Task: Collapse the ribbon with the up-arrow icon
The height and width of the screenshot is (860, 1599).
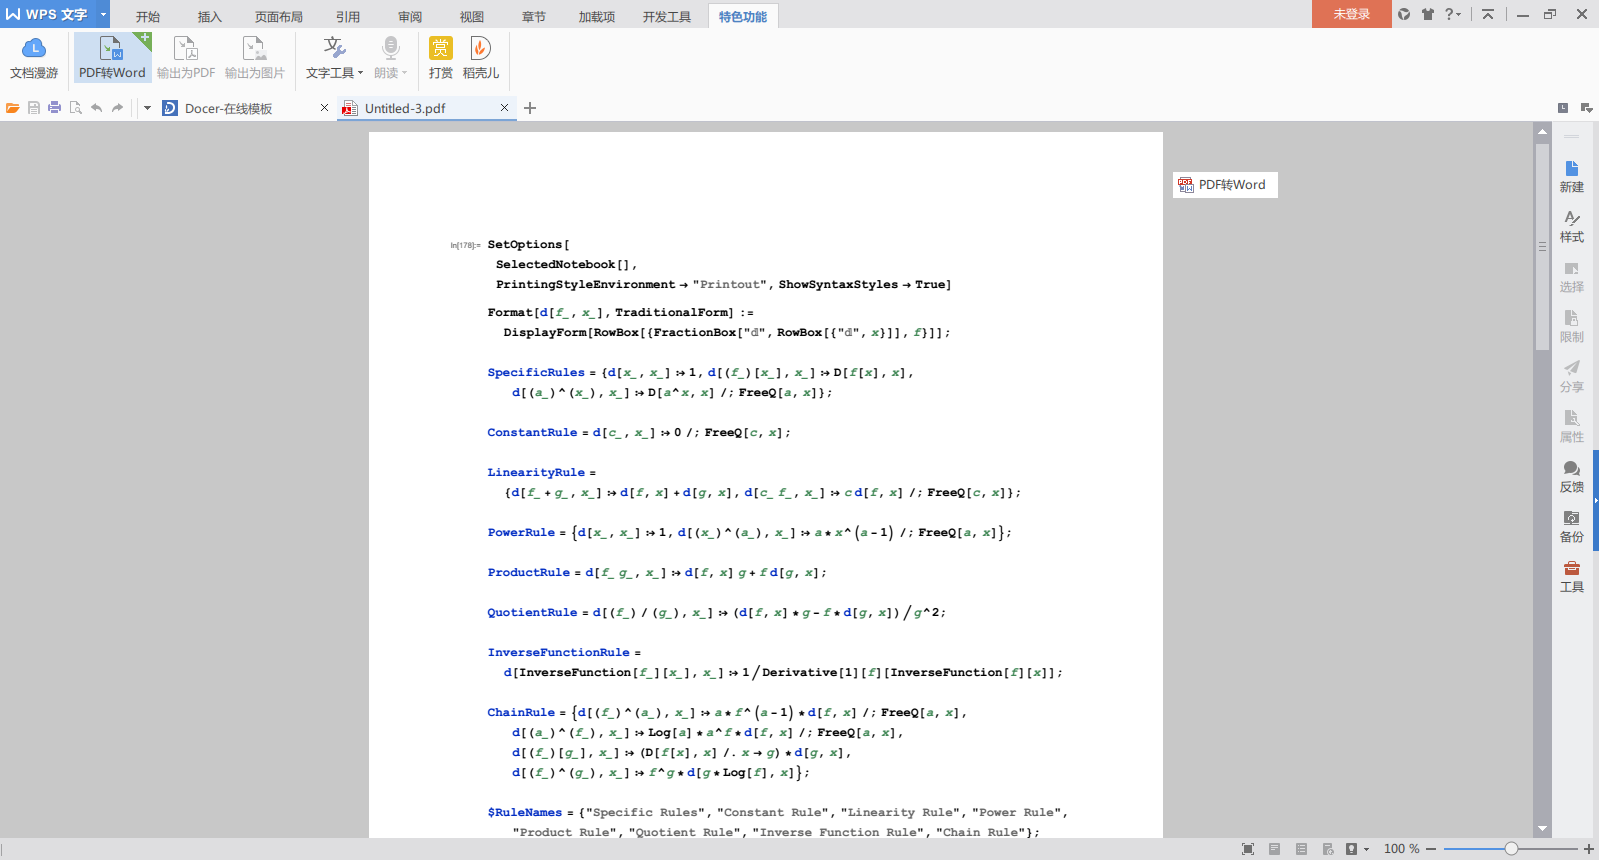Action: coord(1488,14)
